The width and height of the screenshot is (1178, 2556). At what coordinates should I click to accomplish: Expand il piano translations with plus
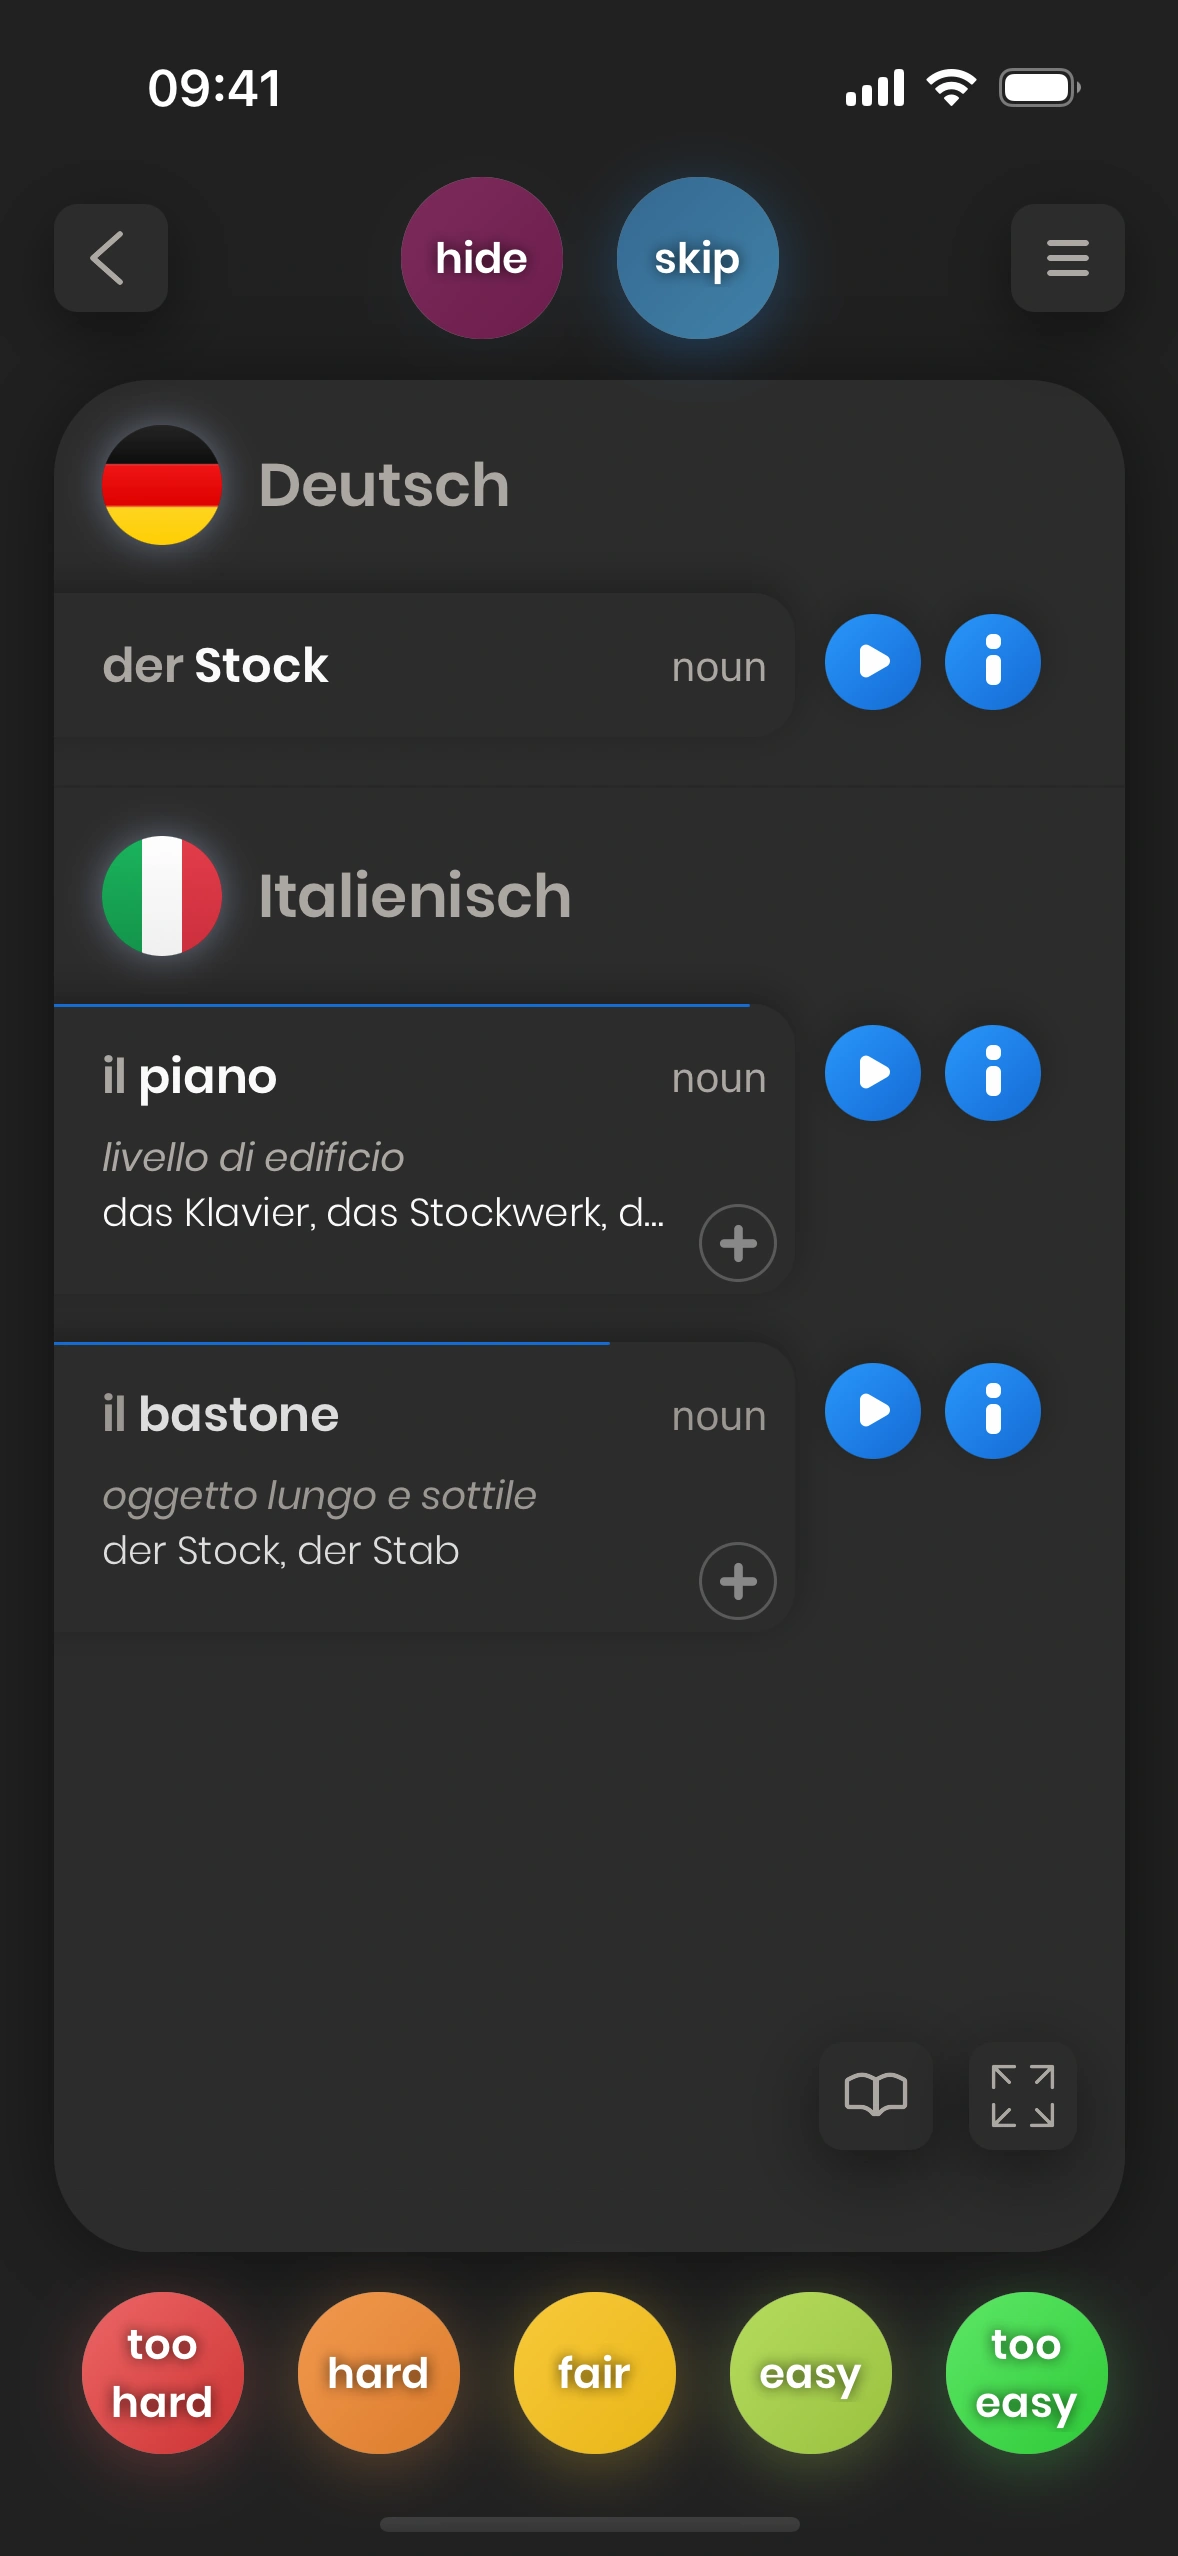click(737, 1243)
